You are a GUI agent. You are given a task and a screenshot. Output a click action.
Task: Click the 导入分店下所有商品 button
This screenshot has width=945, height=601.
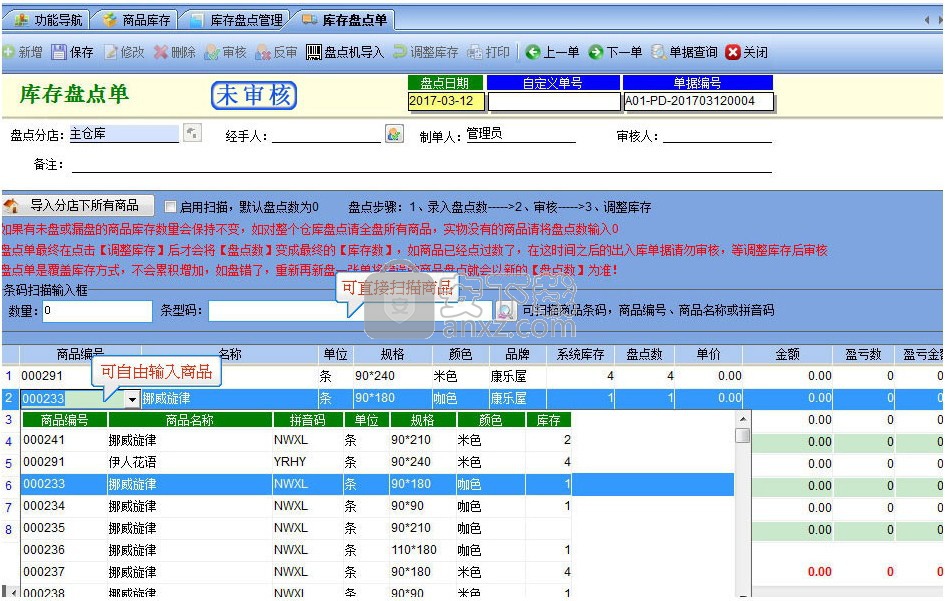click(79, 206)
